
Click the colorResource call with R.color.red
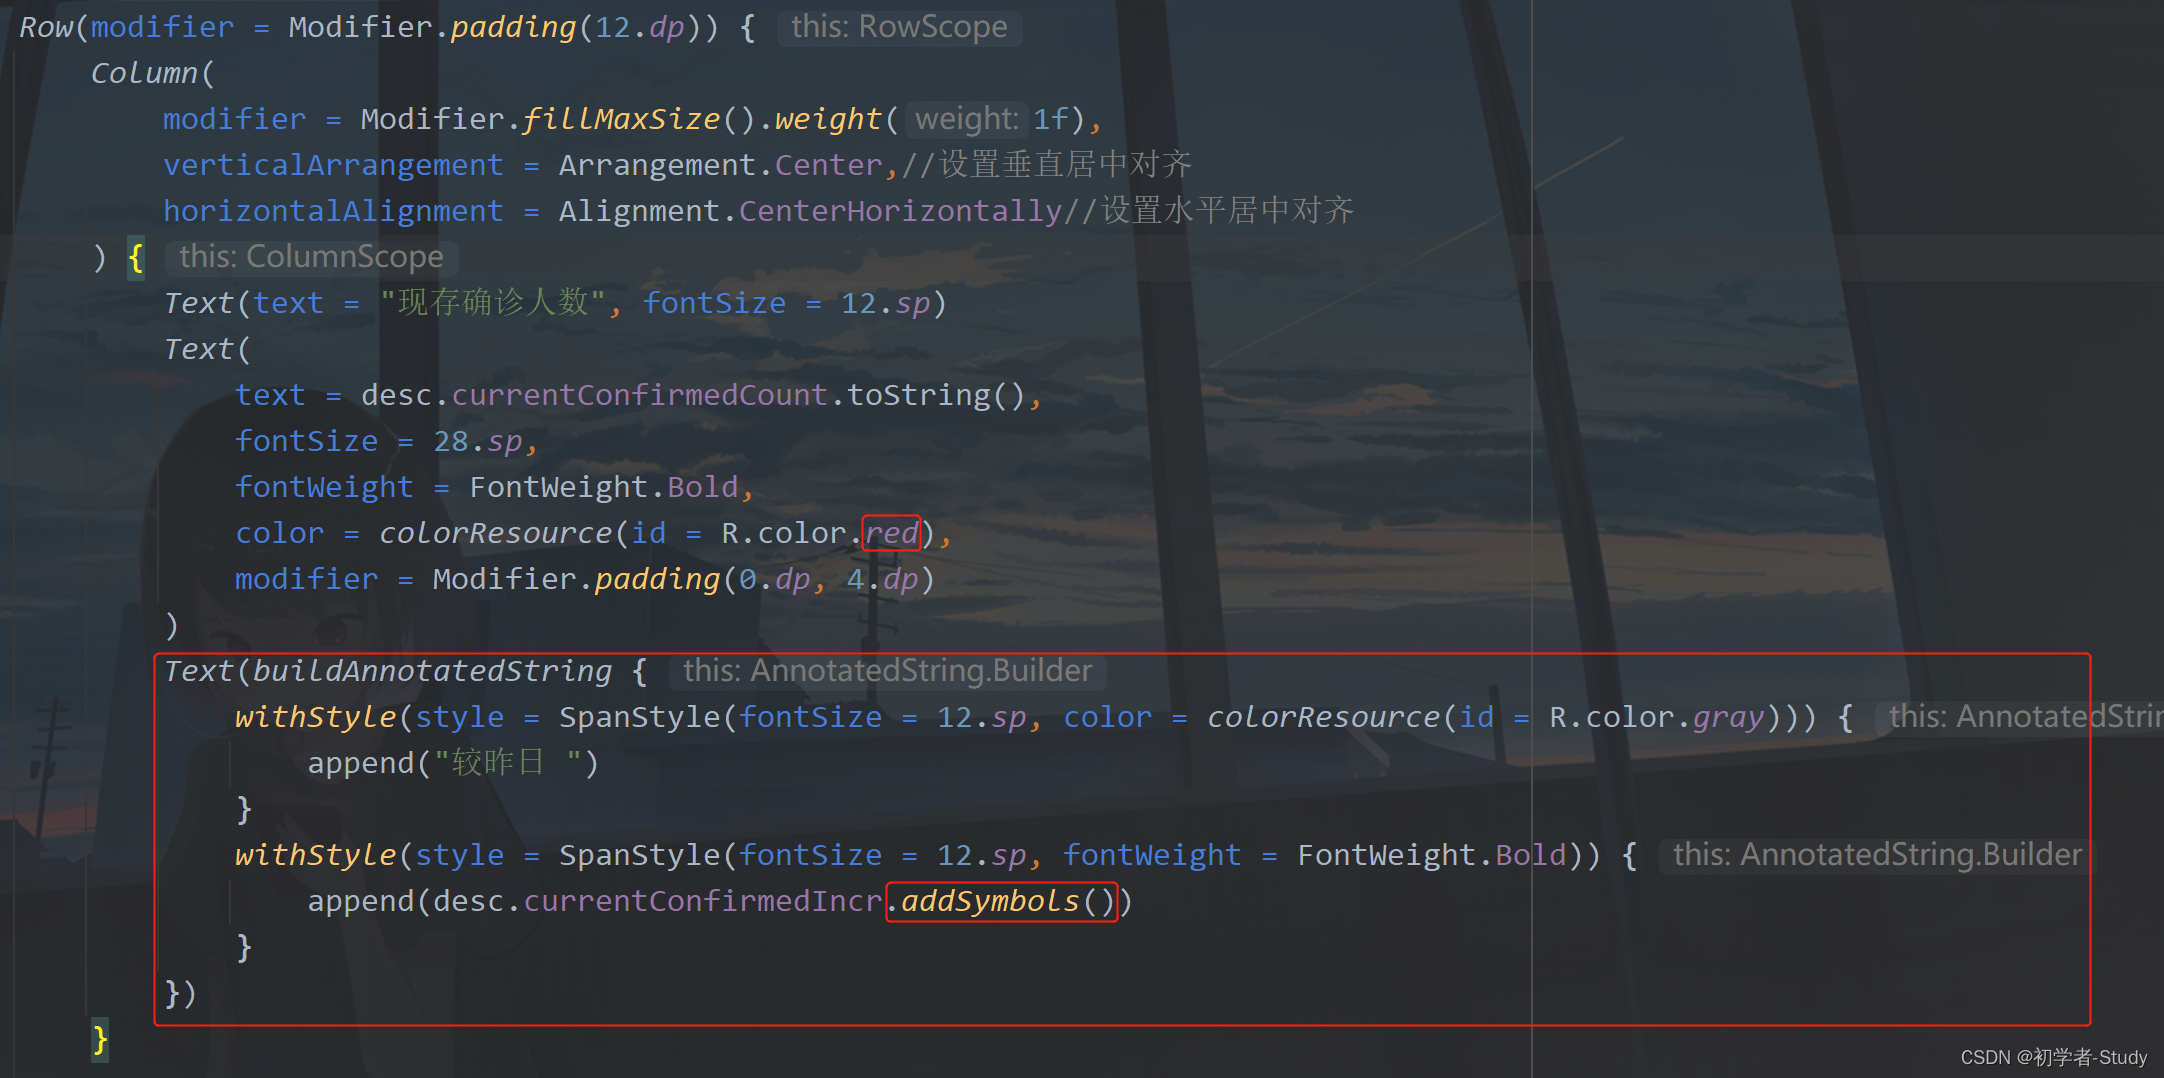pyautogui.click(x=656, y=533)
